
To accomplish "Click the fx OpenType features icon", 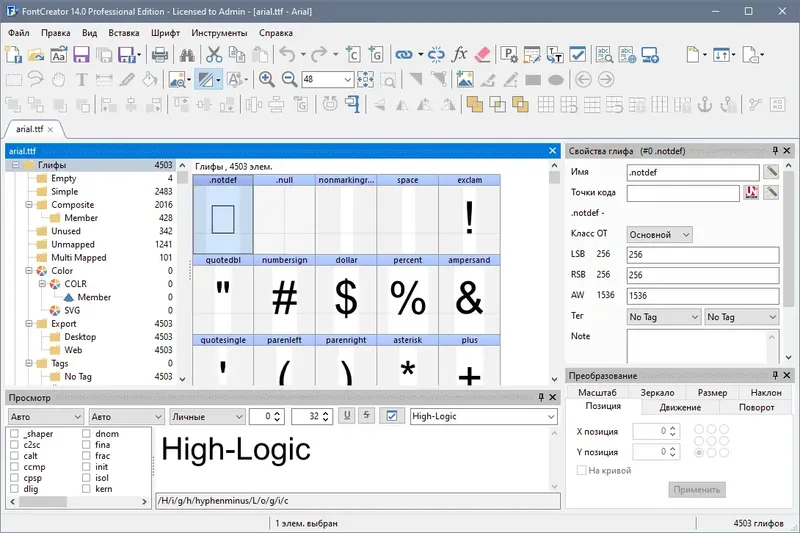I will point(459,55).
